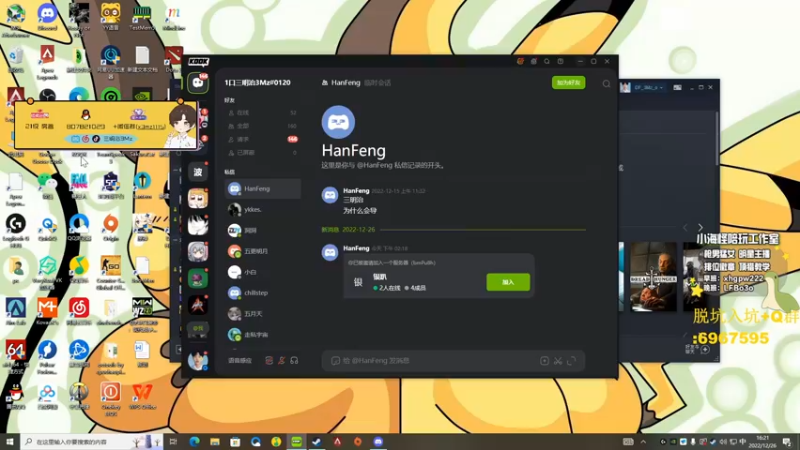Open Microsoft Edge from taskbar
The image size is (800, 450).
click(194, 442)
